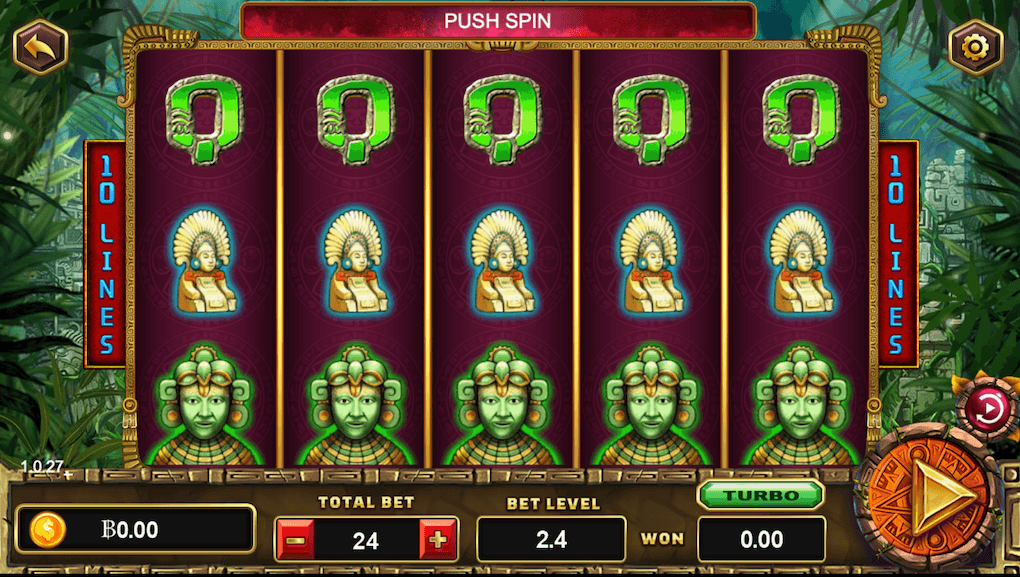1020x577 pixels.
Task: Click the jade mask on first reel
Action: (206, 405)
